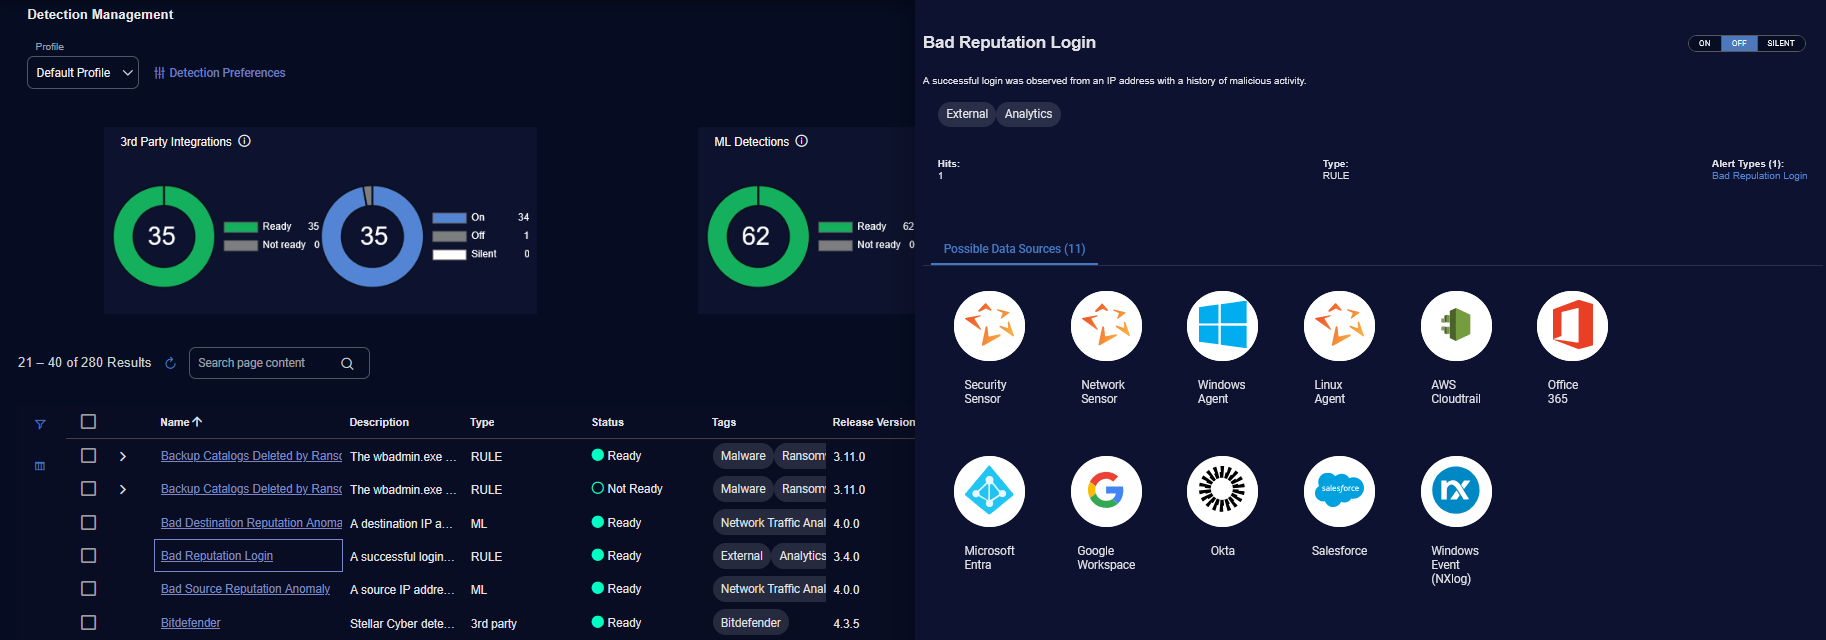Viewport: 1826px width, 640px height.
Task: Open first Backup Catalogs Deleted link (Ready)
Action: click(251, 456)
